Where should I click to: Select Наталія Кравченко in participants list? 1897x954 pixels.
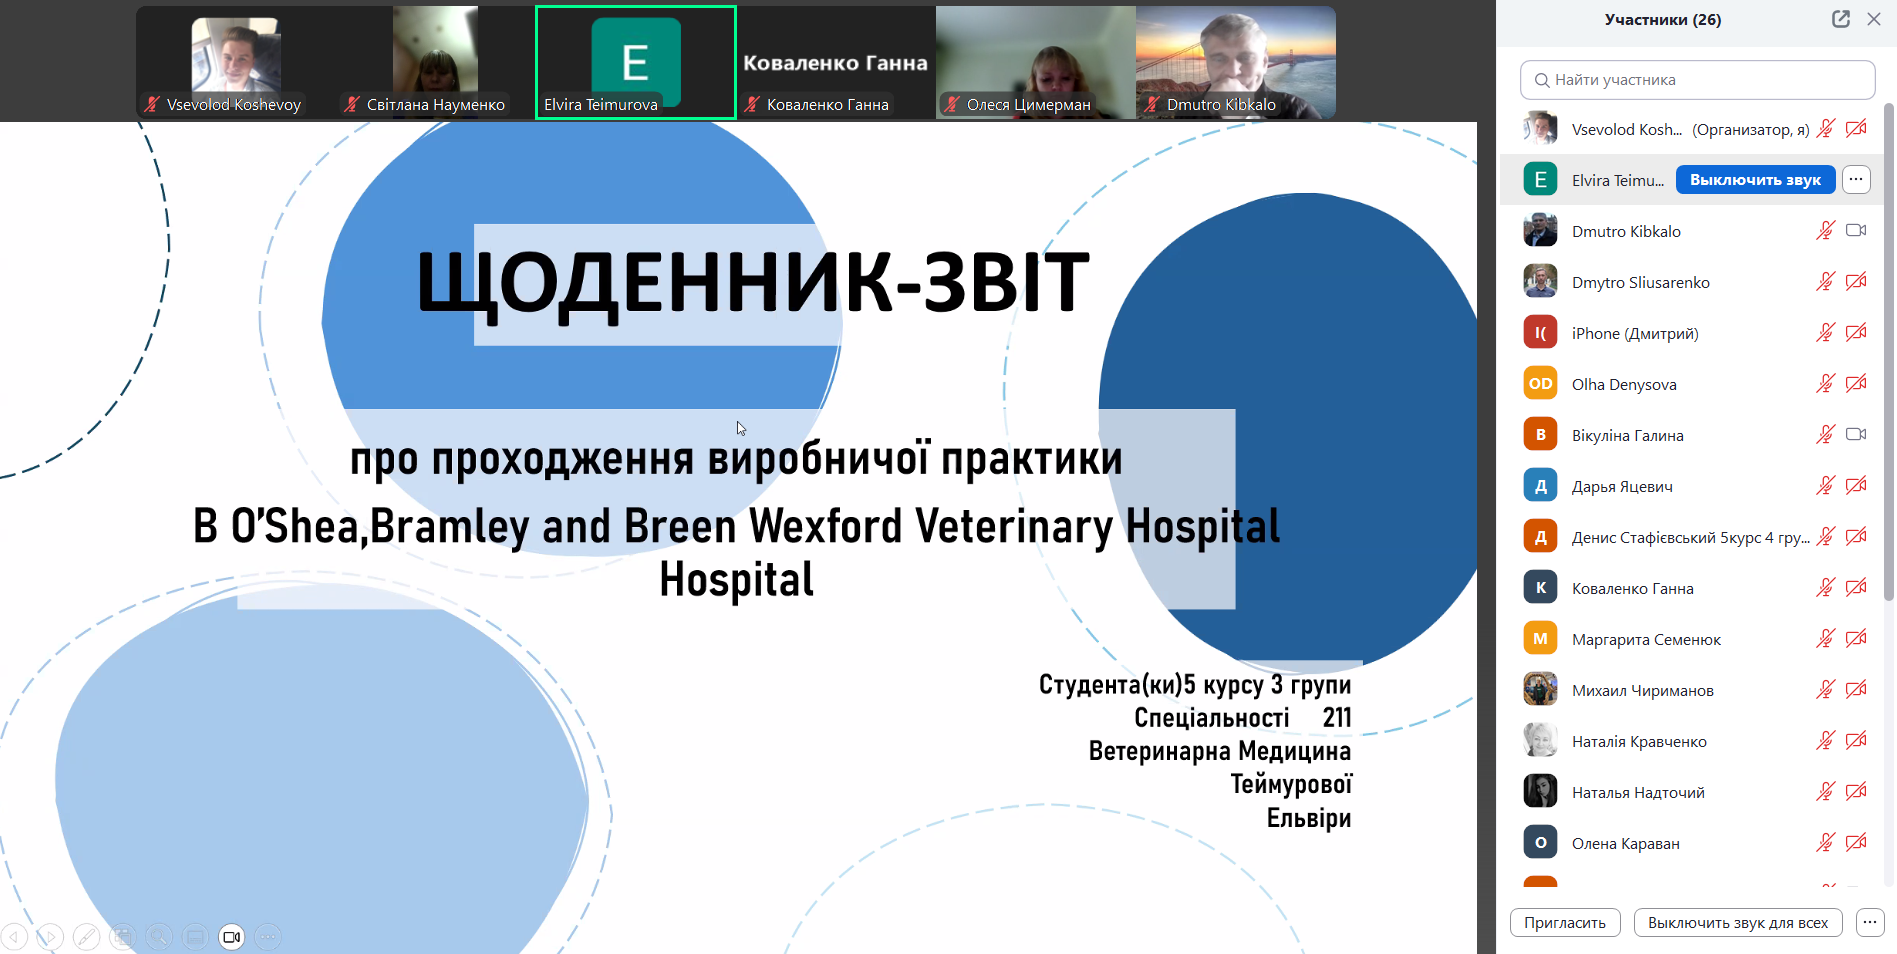[x=1692, y=741]
